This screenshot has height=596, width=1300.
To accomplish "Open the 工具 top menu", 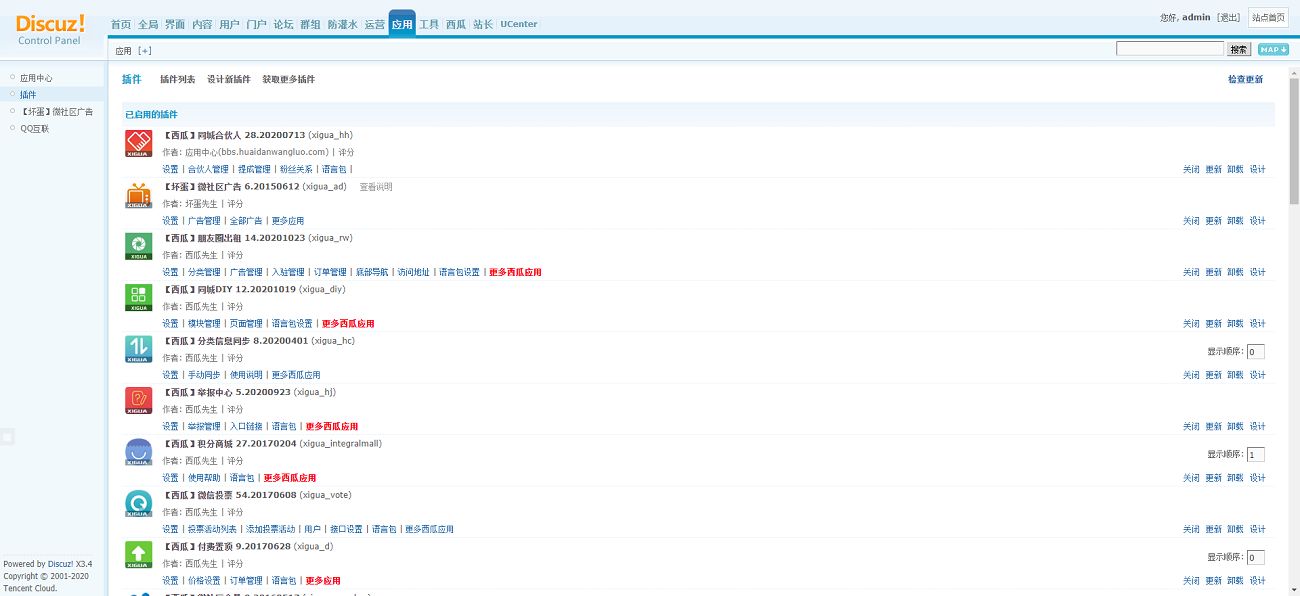I will pyautogui.click(x=429, y=24).
